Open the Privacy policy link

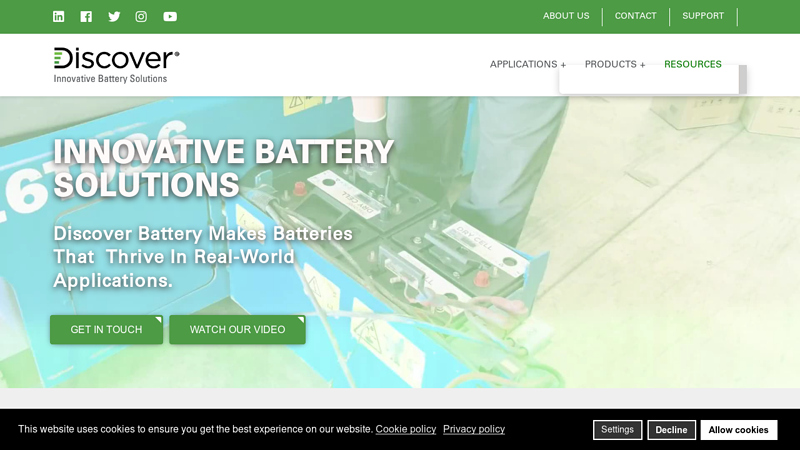(x=474, y=429)
